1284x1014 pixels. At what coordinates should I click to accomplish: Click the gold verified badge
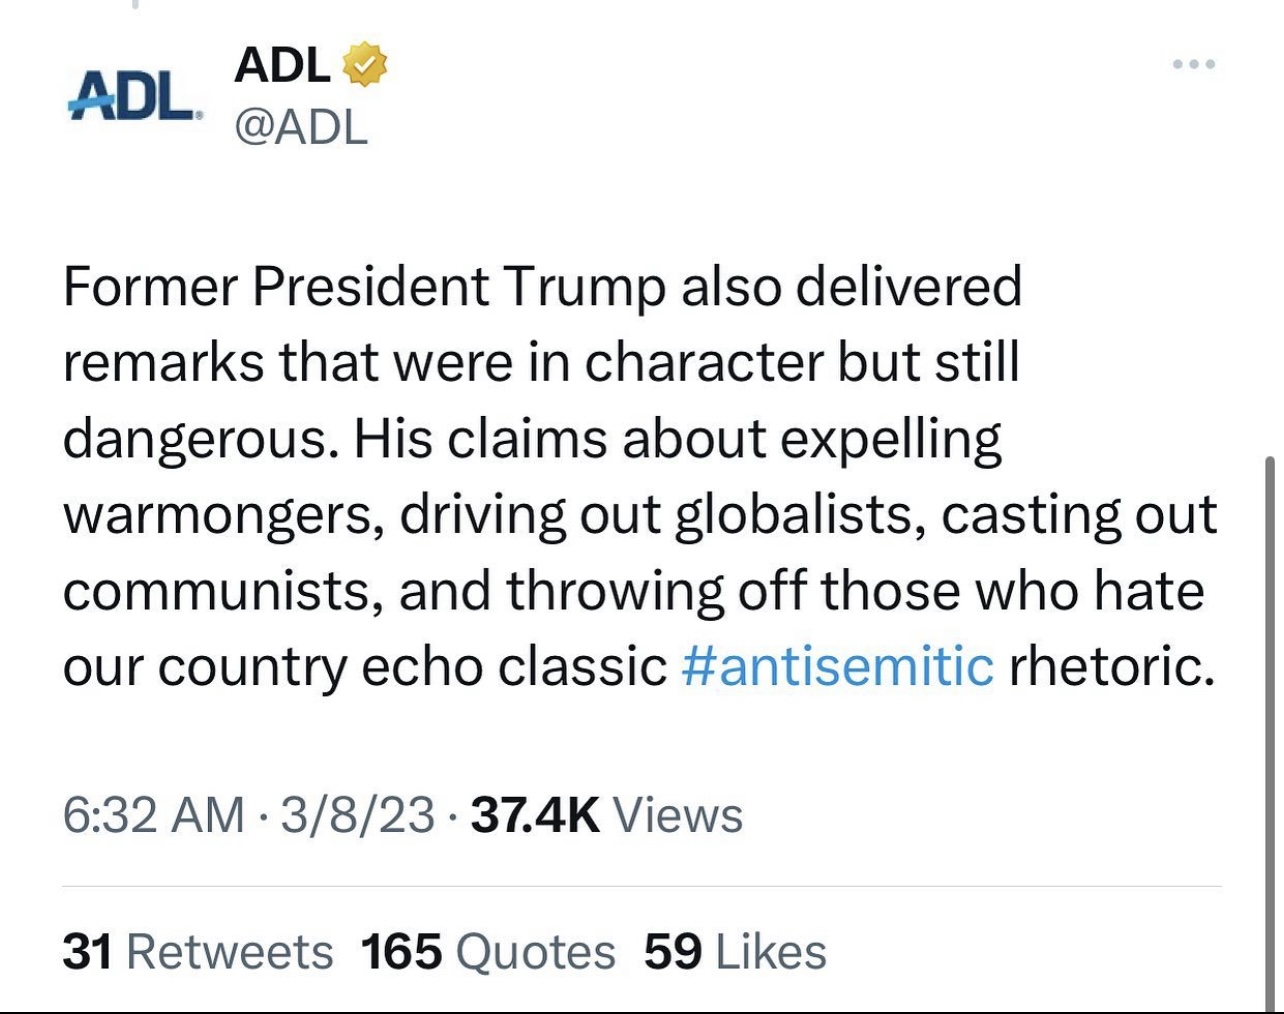365,66
